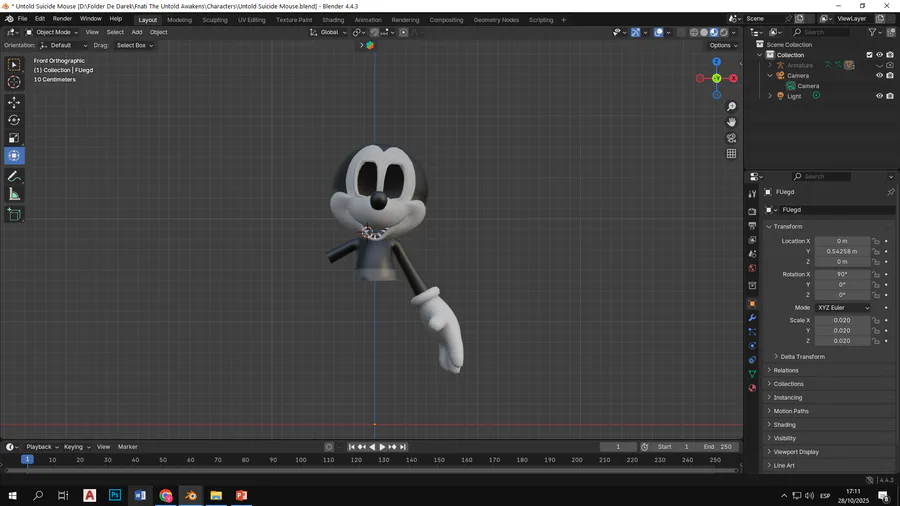Image resolution: width=900 pixels, height=506 pixels.
Task: Switch to the Sculpting workspace tab
Action: coord(215,20)
